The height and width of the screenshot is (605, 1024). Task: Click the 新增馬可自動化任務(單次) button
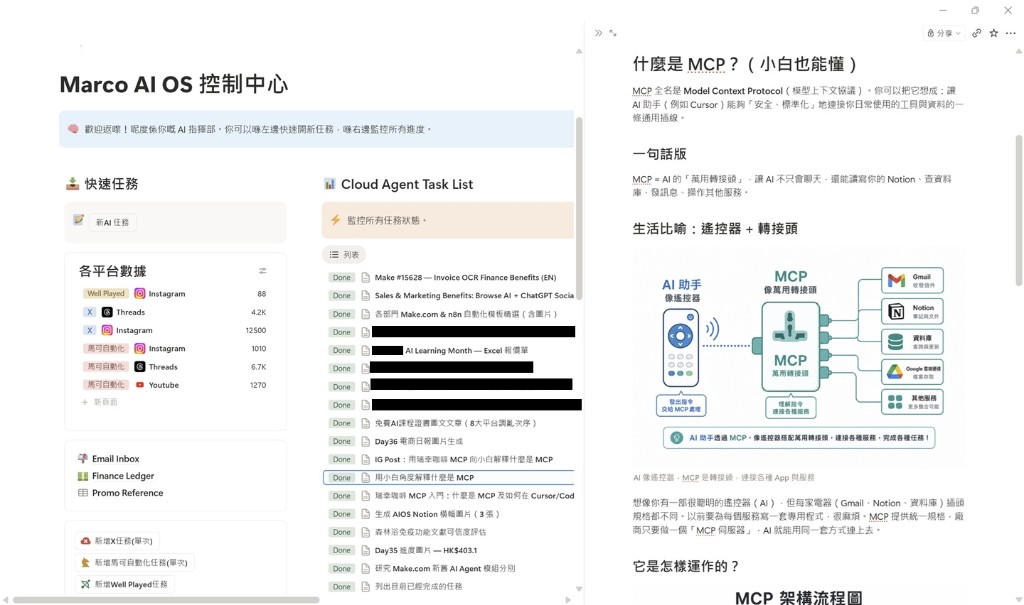click(135, 563)
